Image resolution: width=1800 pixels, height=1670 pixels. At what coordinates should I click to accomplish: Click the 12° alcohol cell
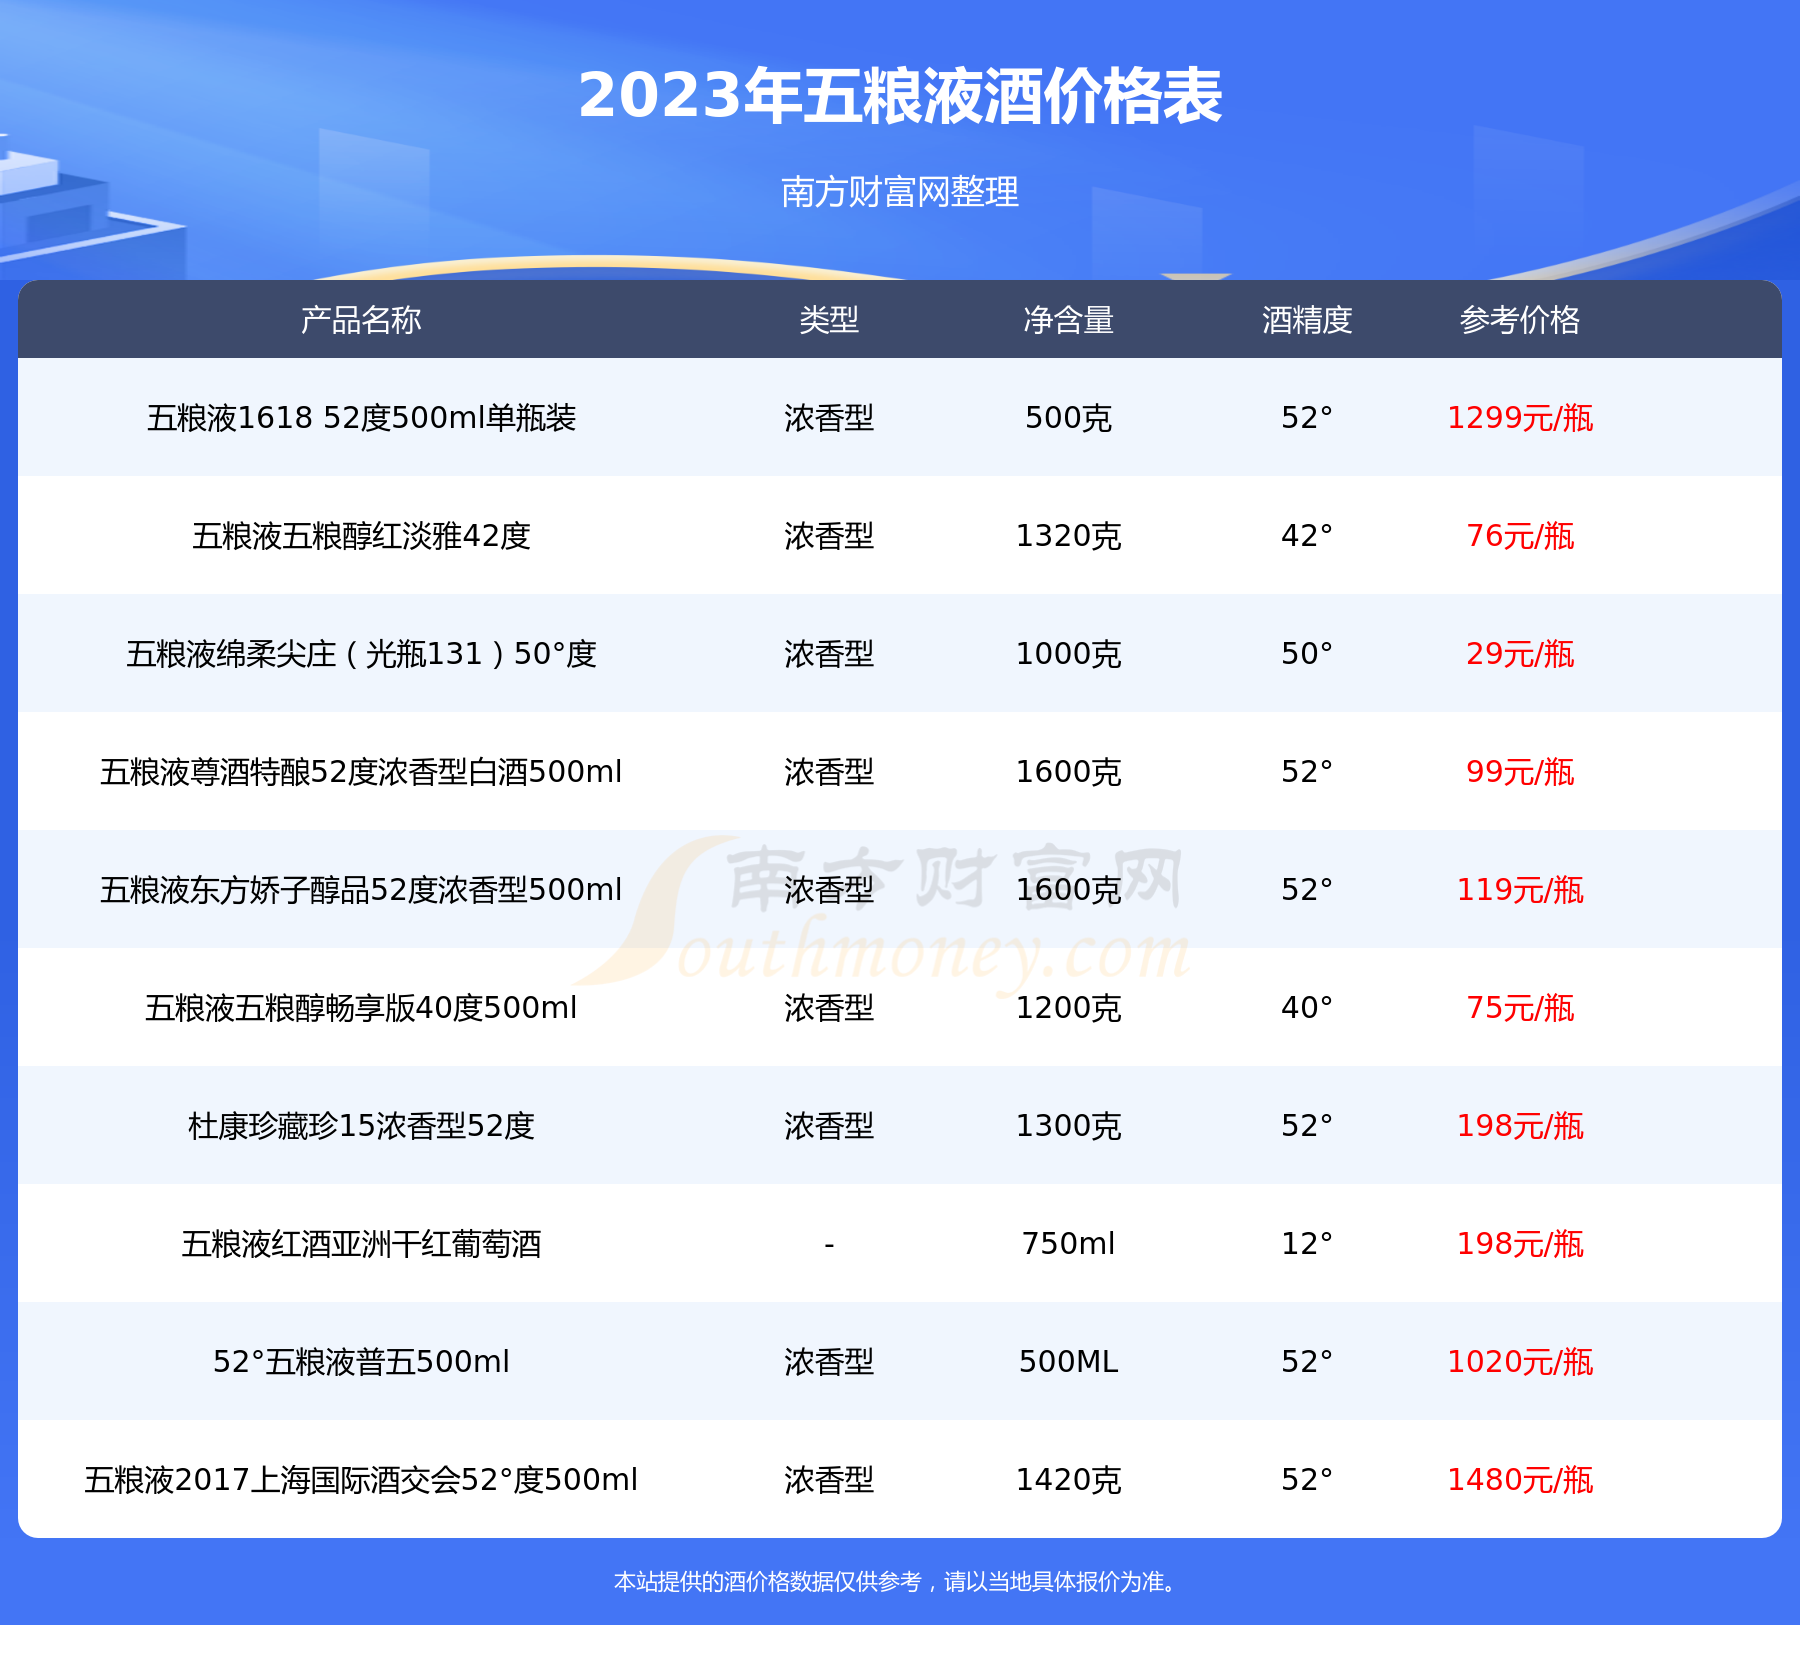point(1307,1244)
